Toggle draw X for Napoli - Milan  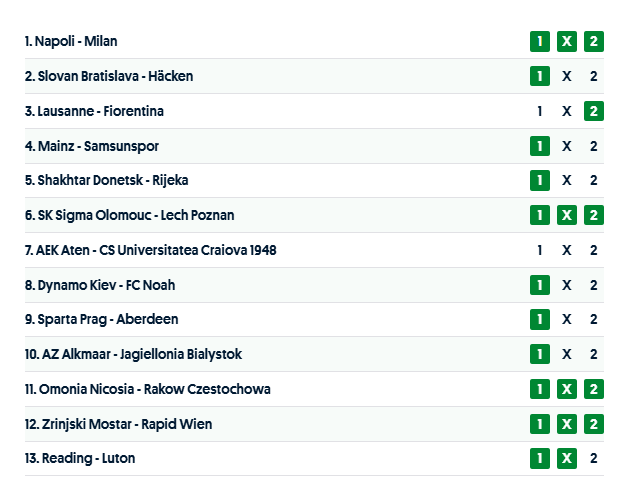[x=566, y=41]
